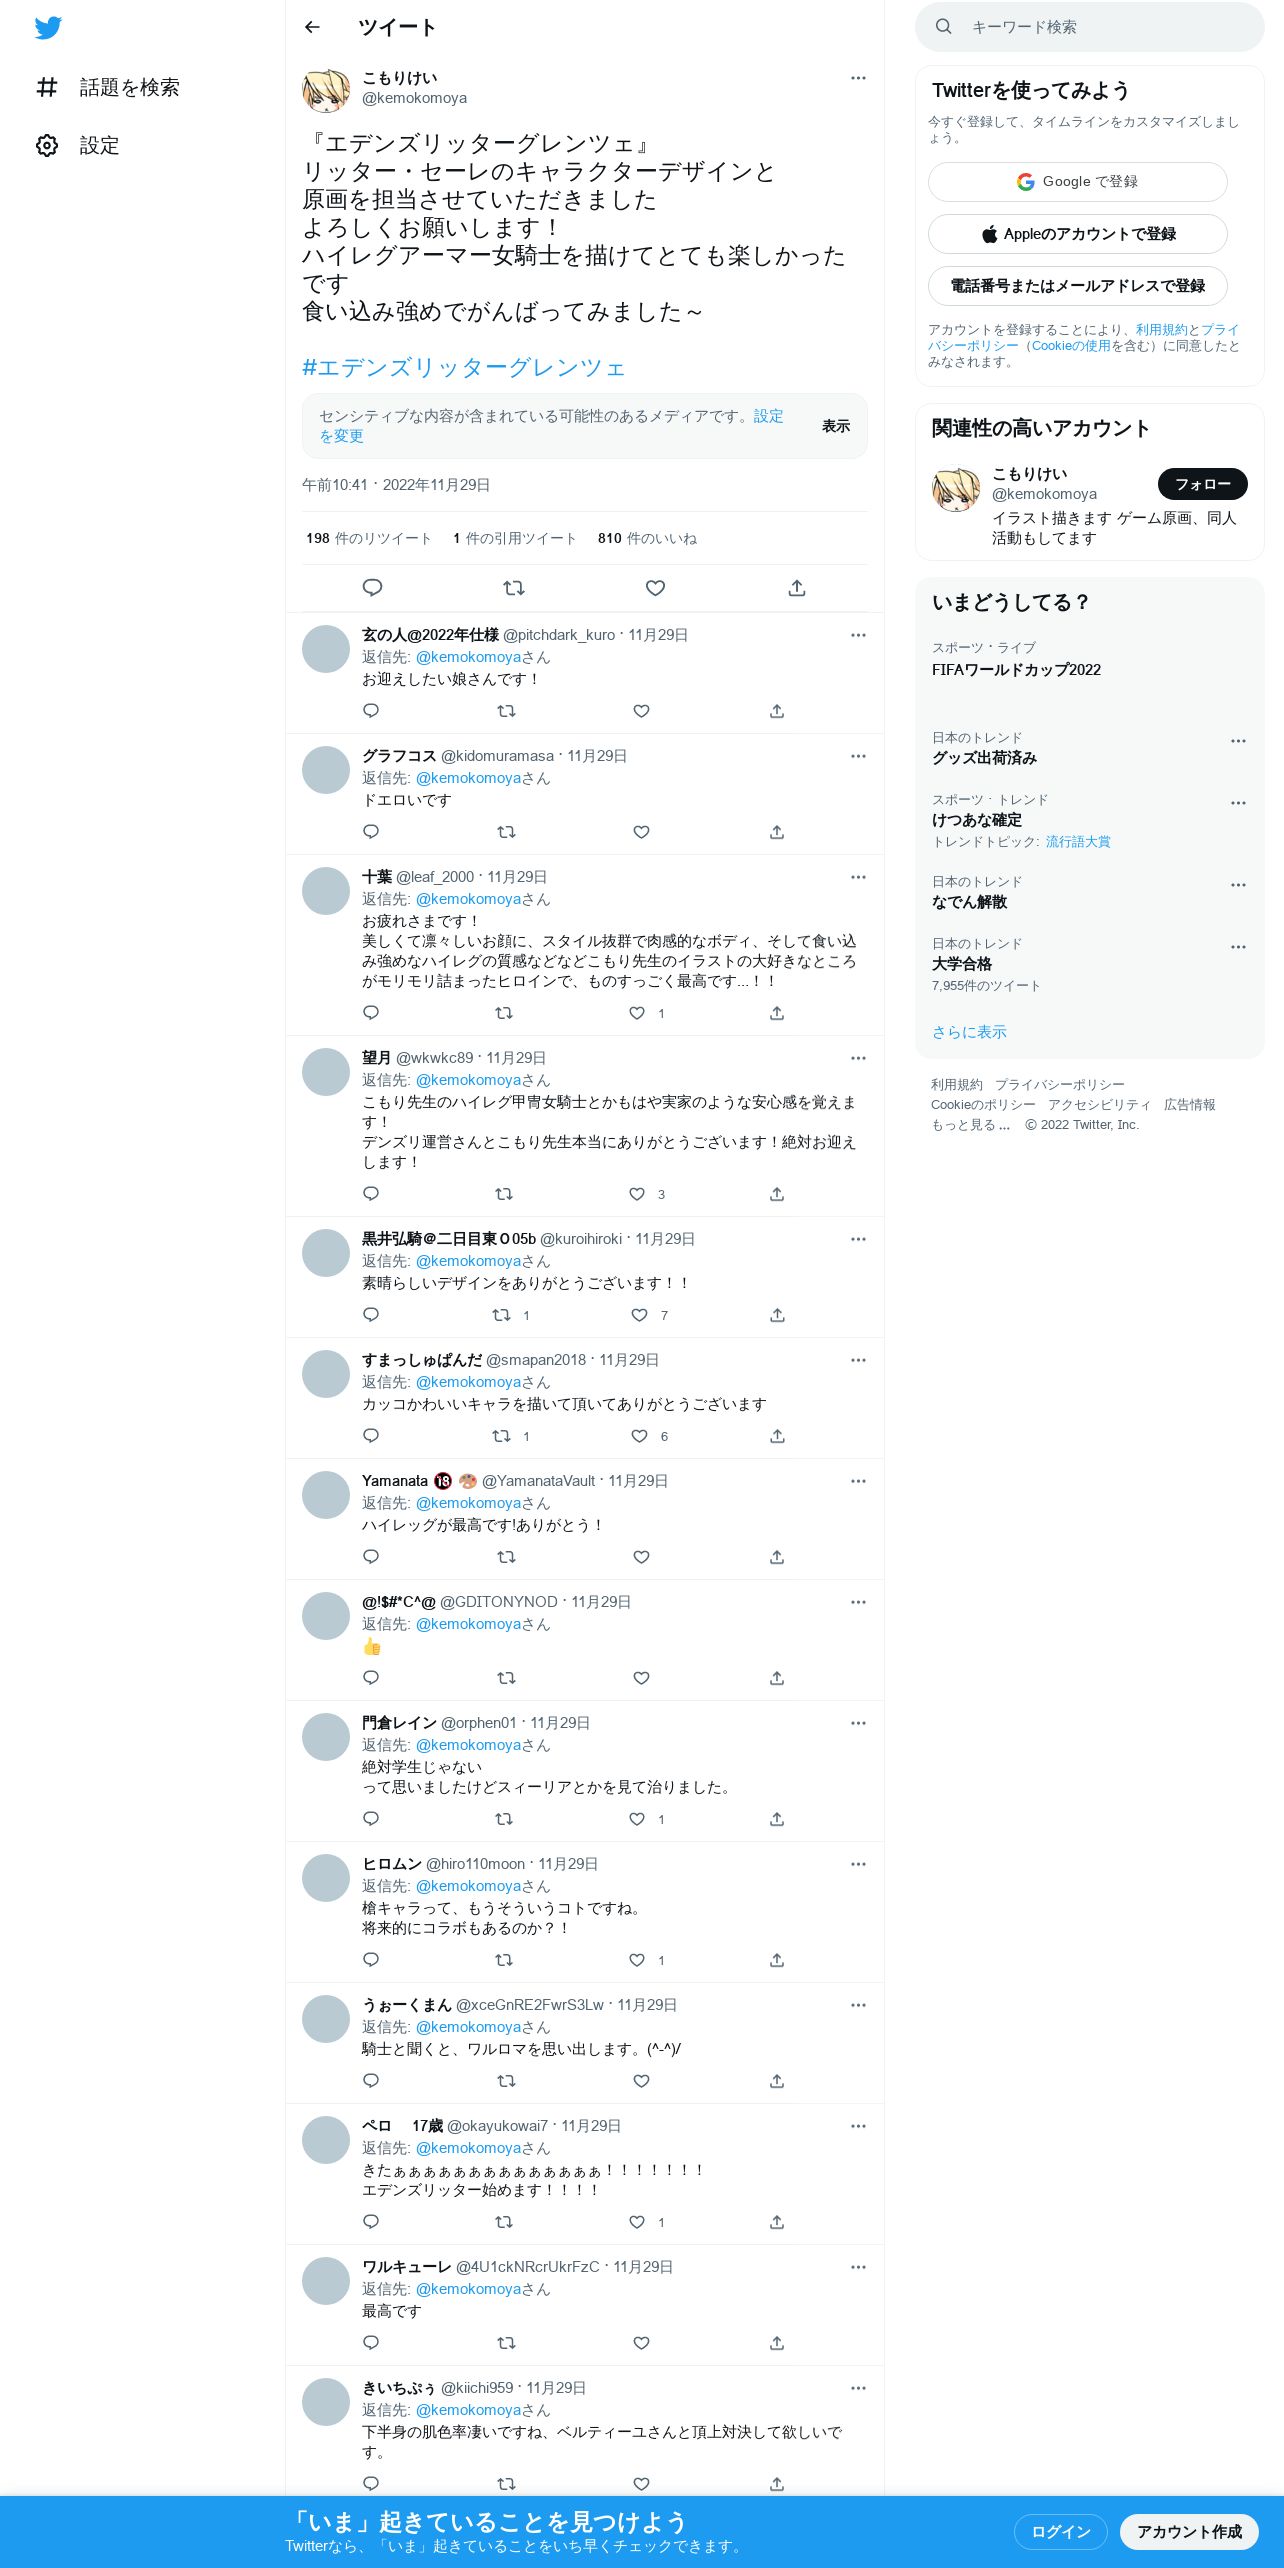The image size is (1284, 2568).
Task: Register with Google で登録 button
Action: click(x=1078, y=182)
